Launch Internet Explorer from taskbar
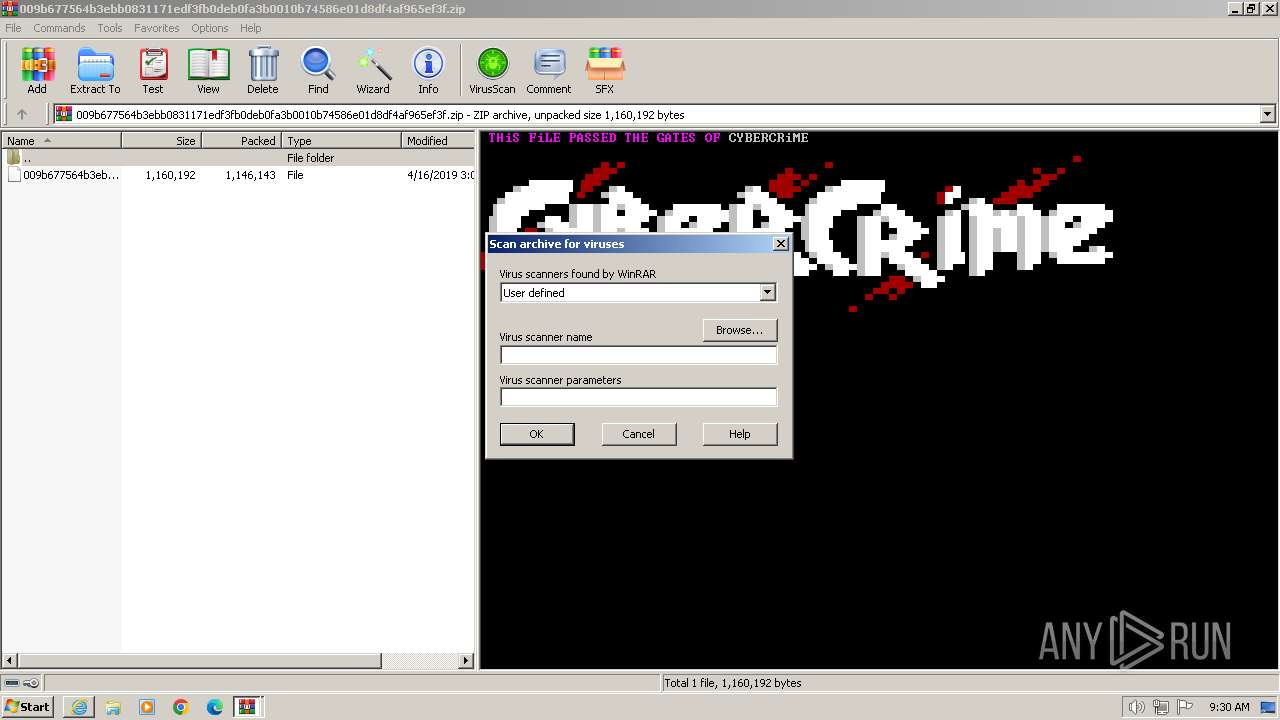This screenshot has height=720, width=1280. [x=79, y=707]
